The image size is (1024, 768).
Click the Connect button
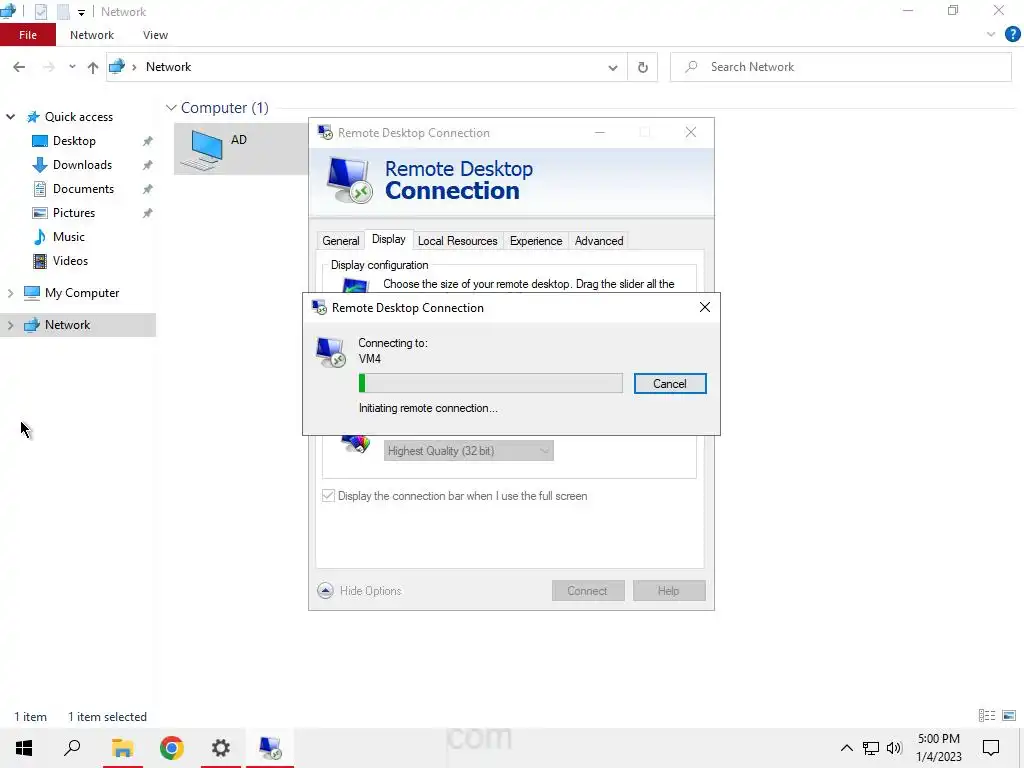tap(587, 590)
